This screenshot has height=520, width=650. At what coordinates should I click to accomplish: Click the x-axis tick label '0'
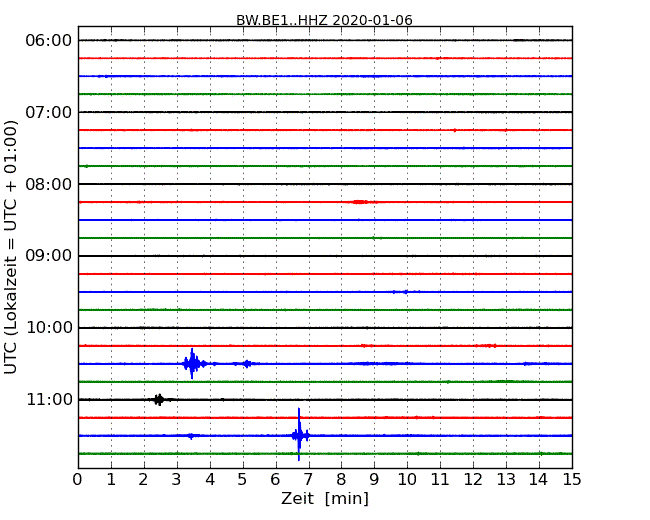coord(78,480)
